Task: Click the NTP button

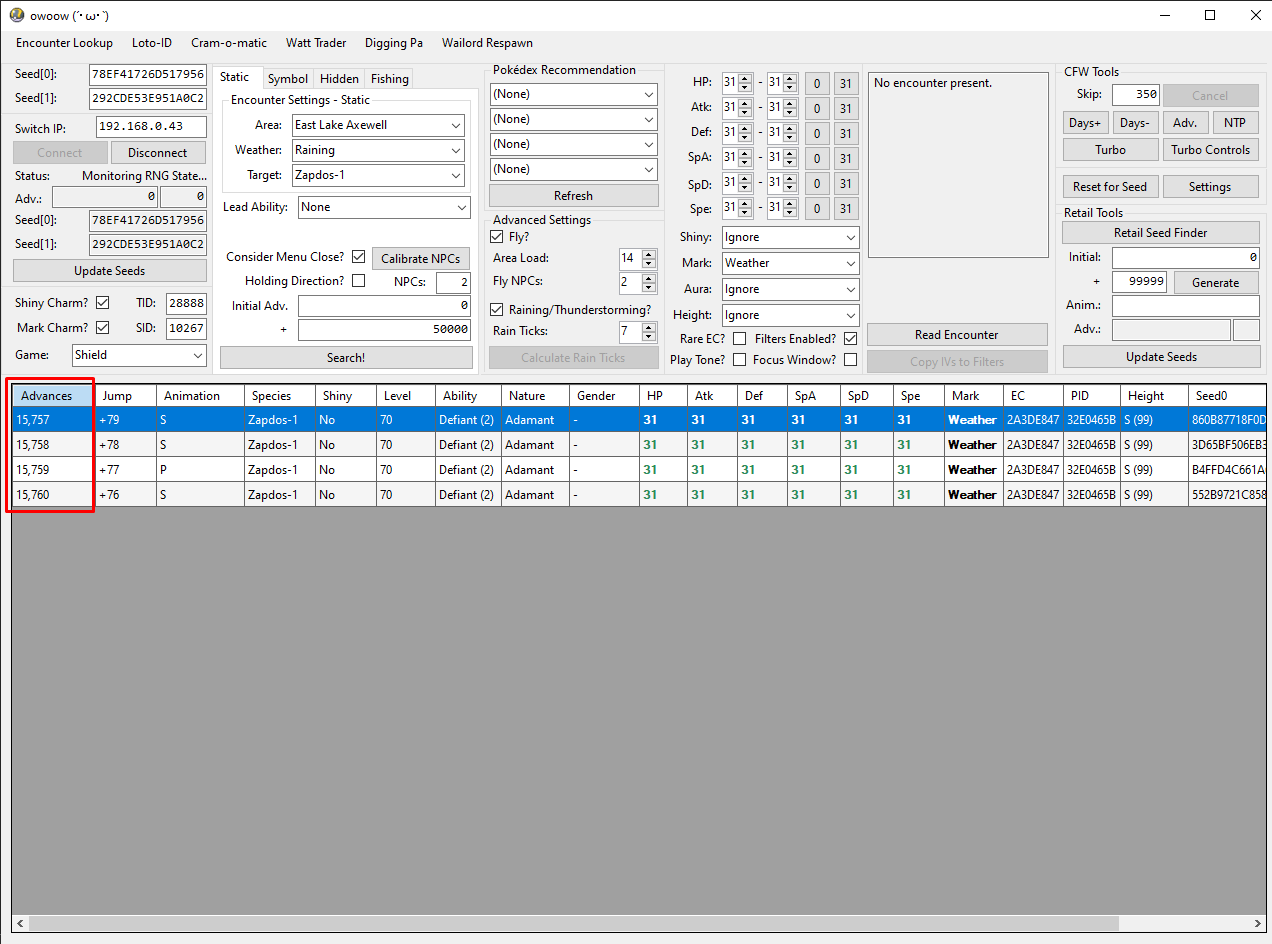Action: pos(1235,123)
